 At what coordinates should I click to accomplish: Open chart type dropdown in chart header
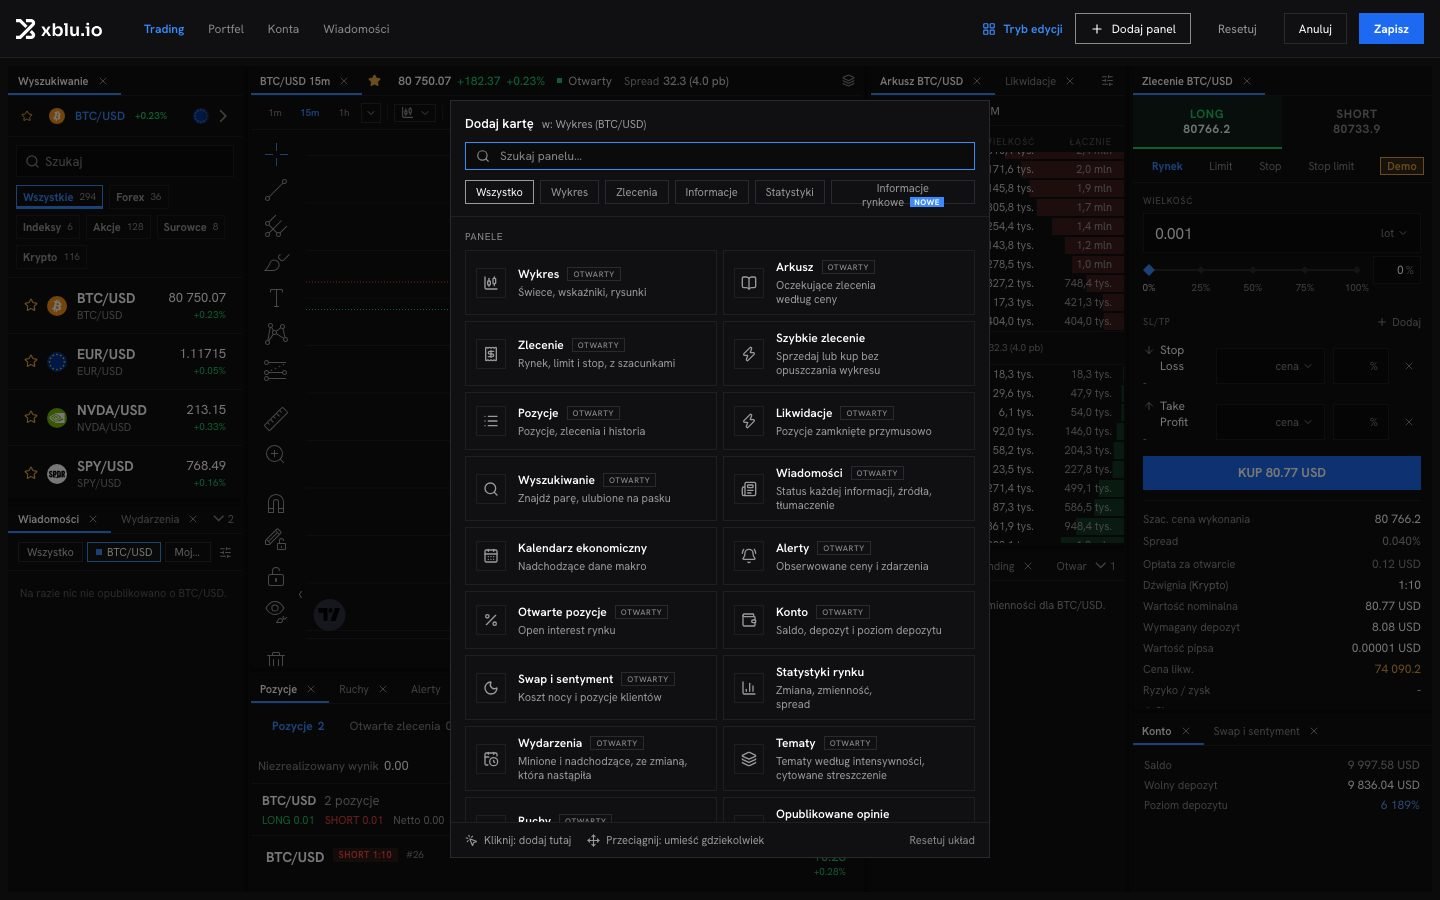(x=415, y=113)
